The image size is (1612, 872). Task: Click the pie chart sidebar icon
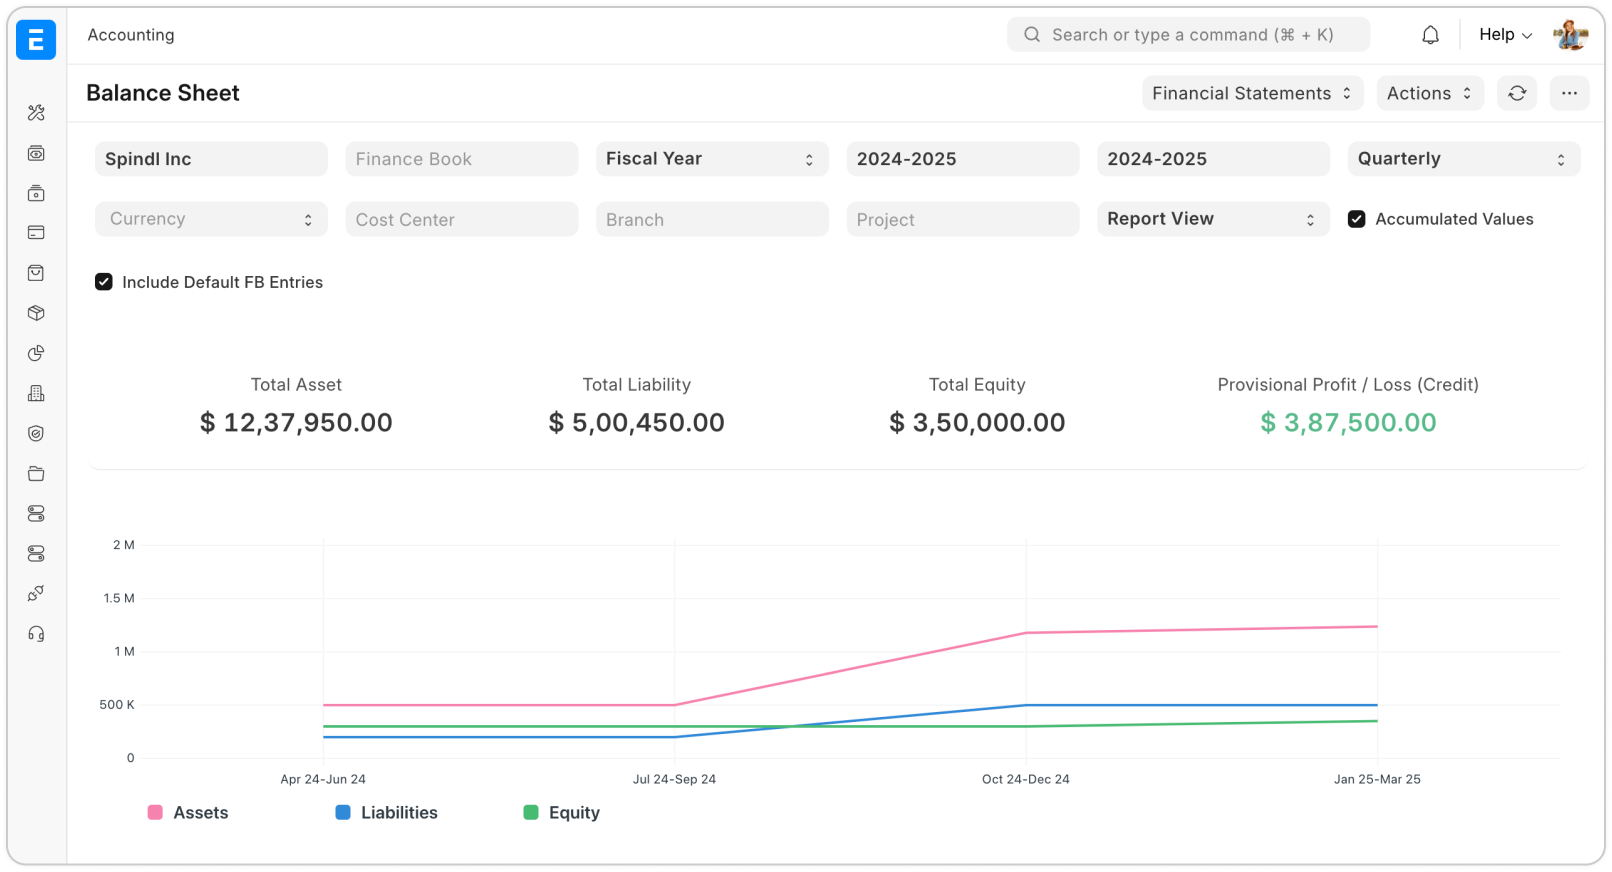coord(36,353)
